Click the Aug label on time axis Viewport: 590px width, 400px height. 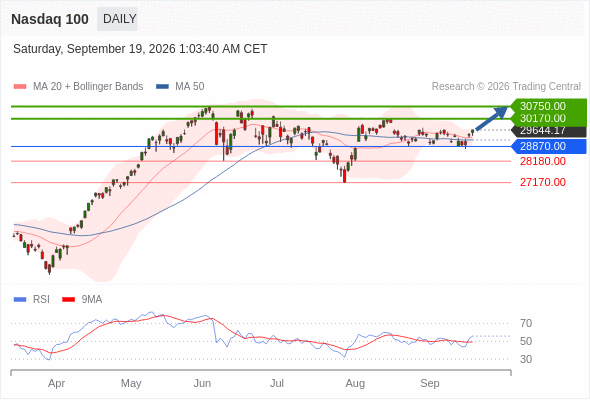pos(355,383)
